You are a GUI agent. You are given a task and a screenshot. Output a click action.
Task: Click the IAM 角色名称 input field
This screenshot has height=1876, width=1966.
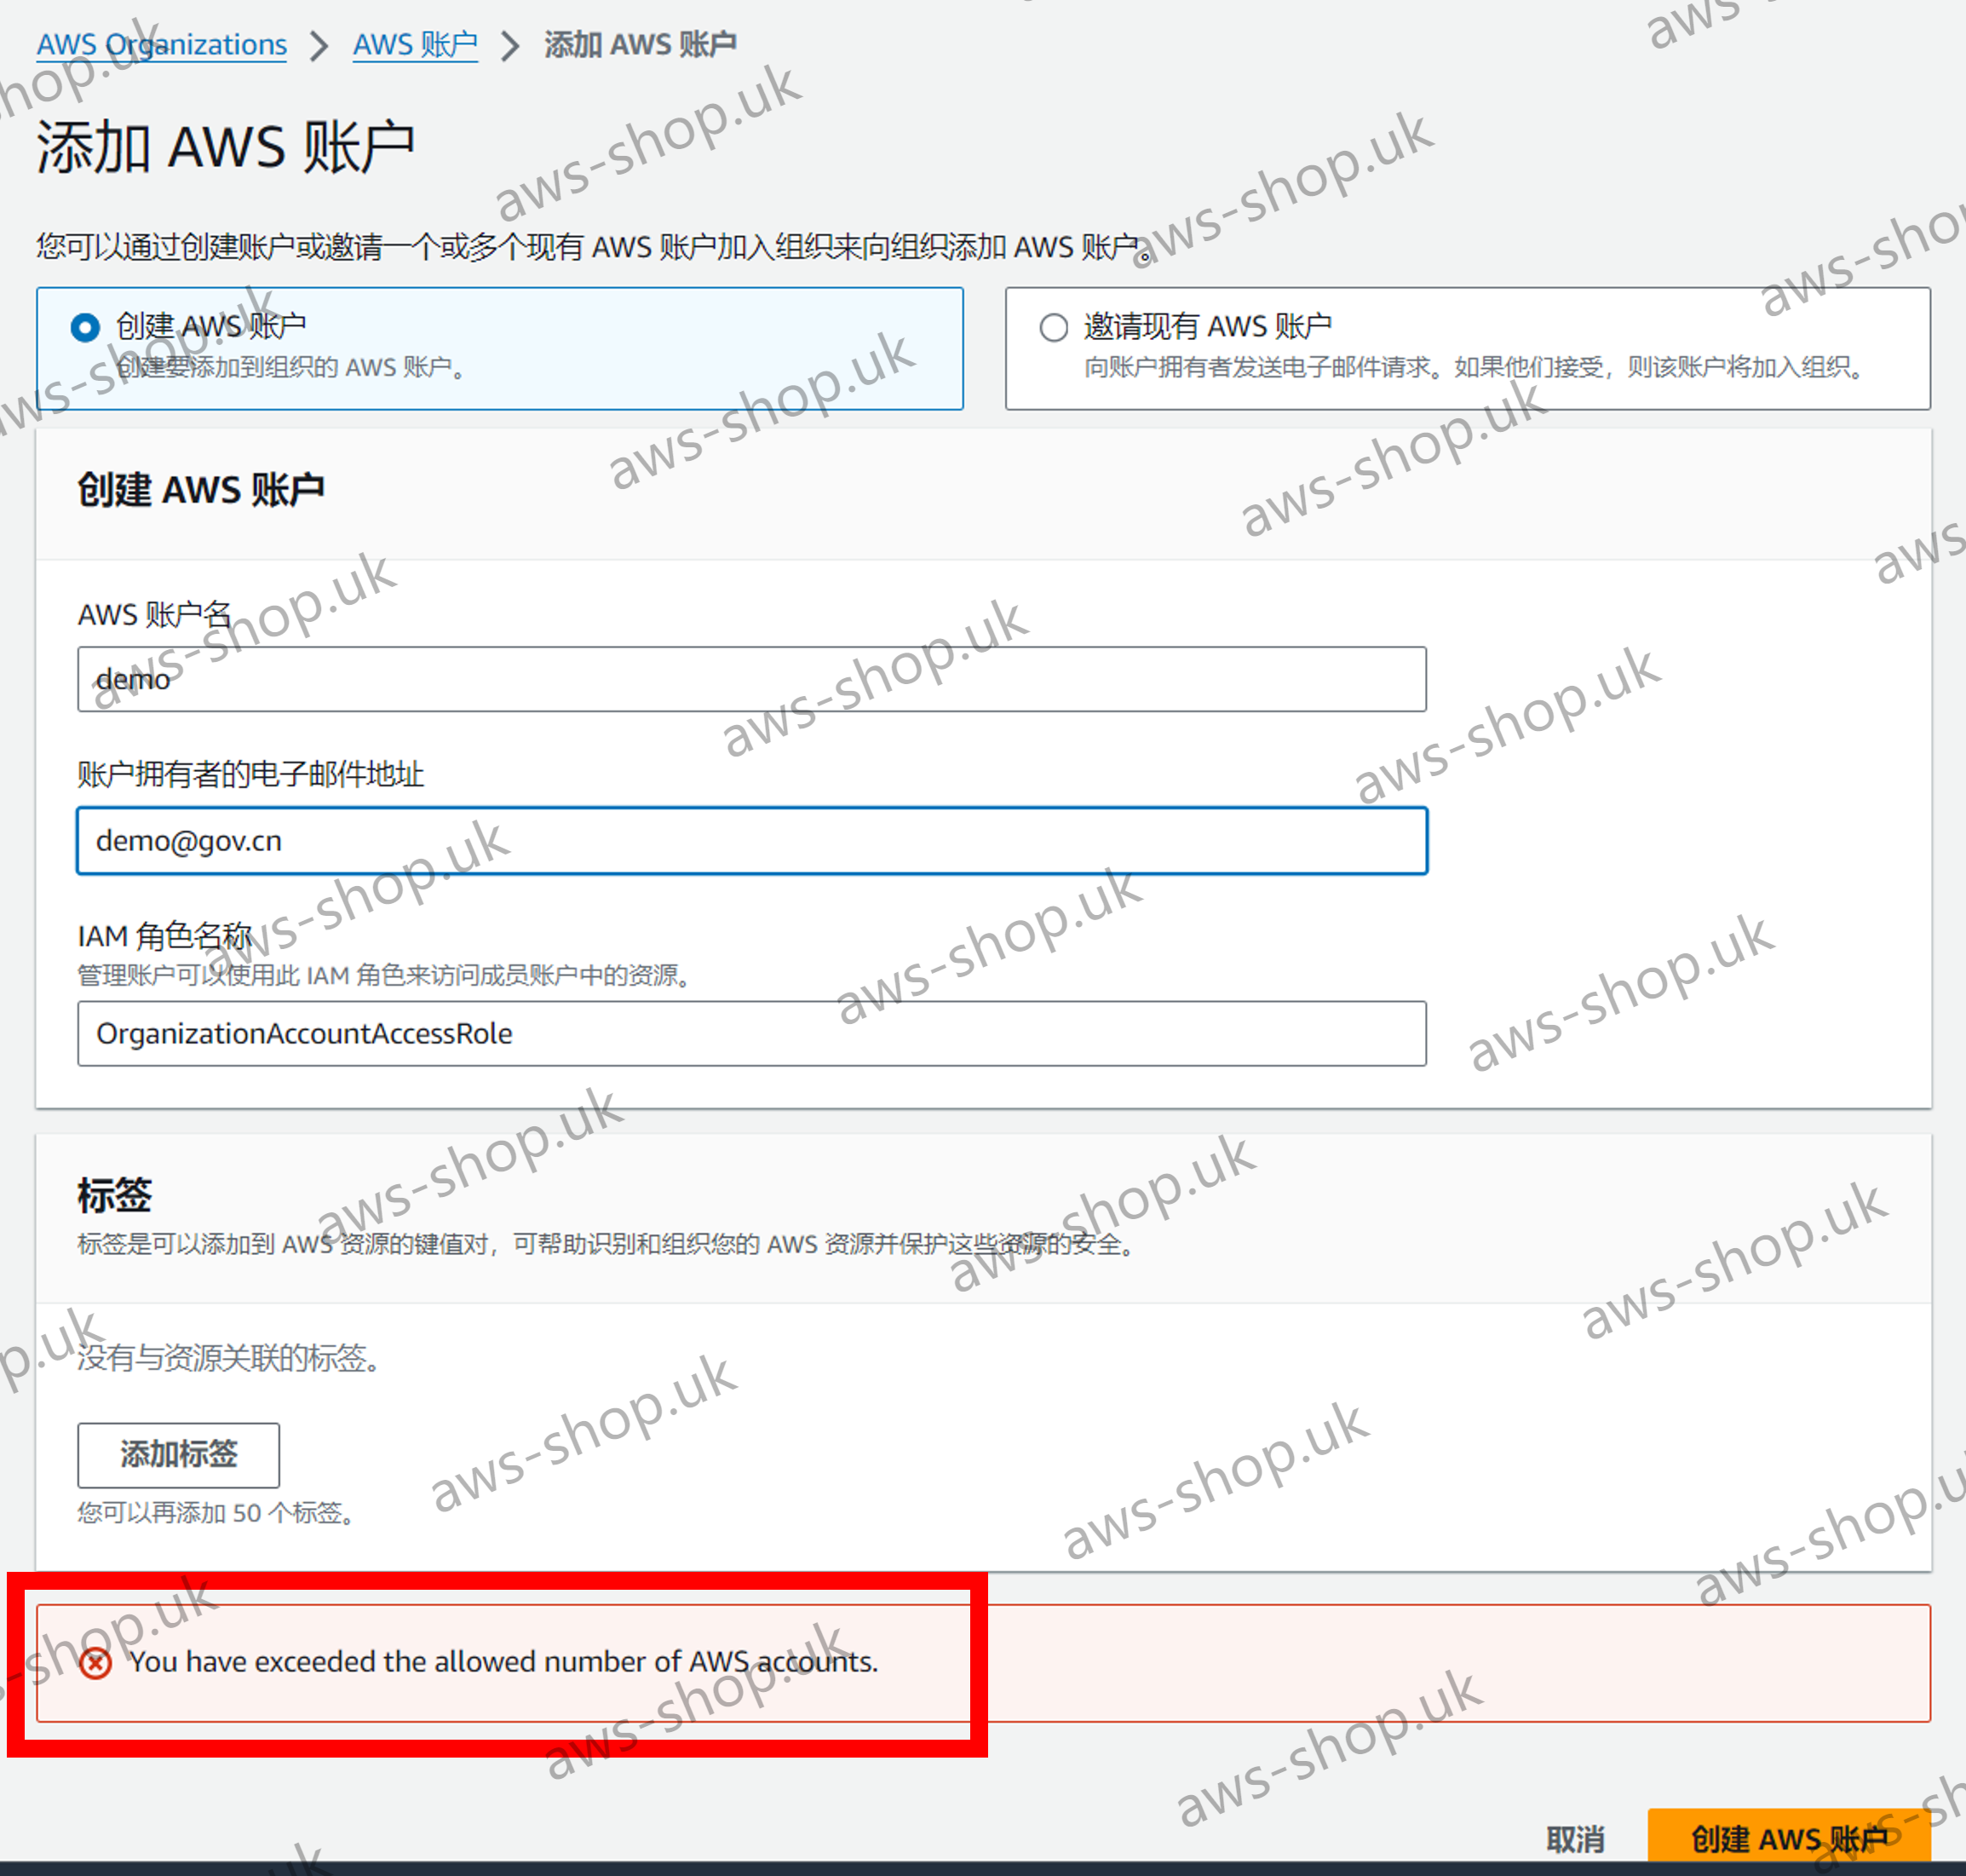pos(751,1033)
